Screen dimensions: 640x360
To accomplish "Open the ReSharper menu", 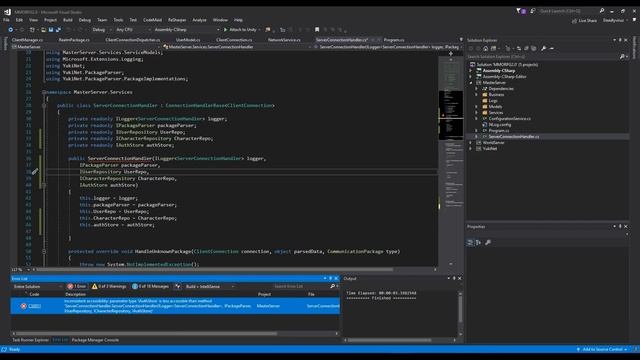I will pos(177,20).
